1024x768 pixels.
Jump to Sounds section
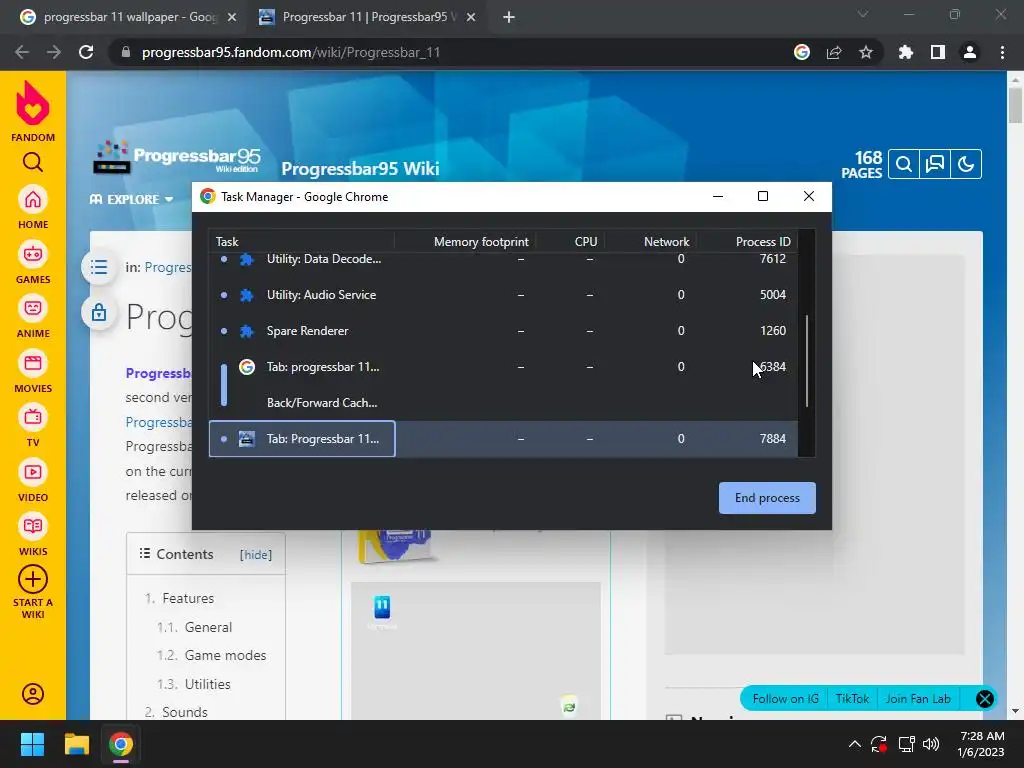coord(185,712)
